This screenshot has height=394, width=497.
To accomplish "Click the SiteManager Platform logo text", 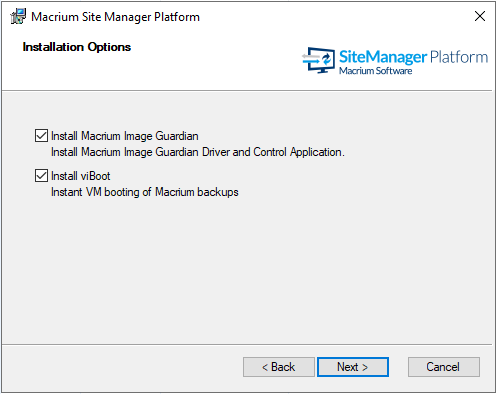I will click(413, 57).
